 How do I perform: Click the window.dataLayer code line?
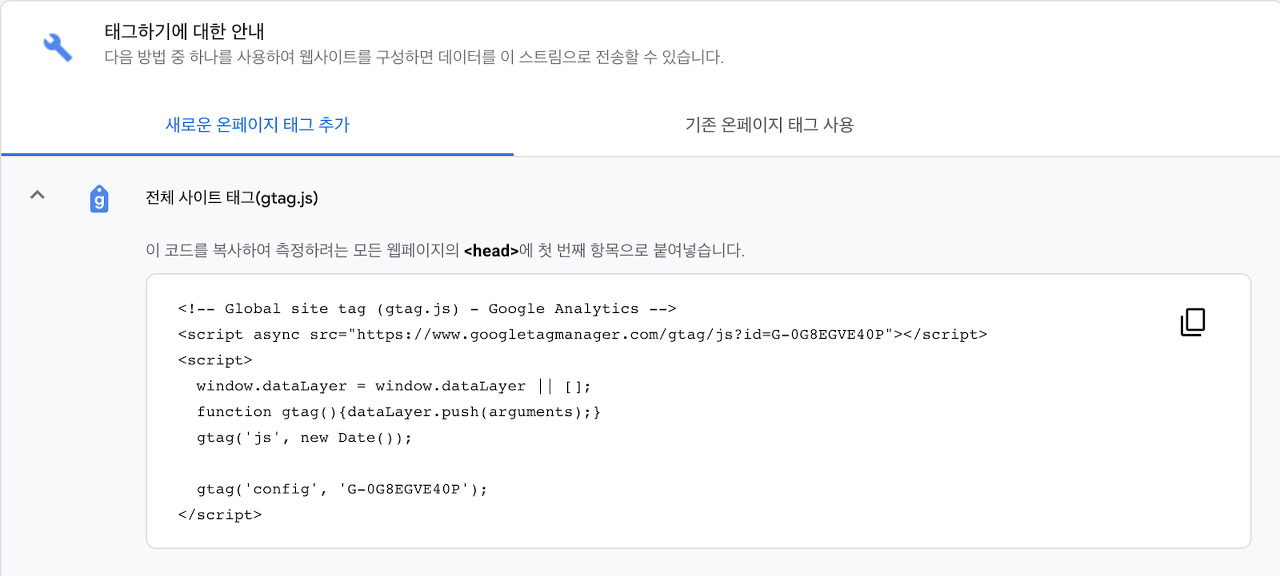pyautogui.click(x=386, y=386)
